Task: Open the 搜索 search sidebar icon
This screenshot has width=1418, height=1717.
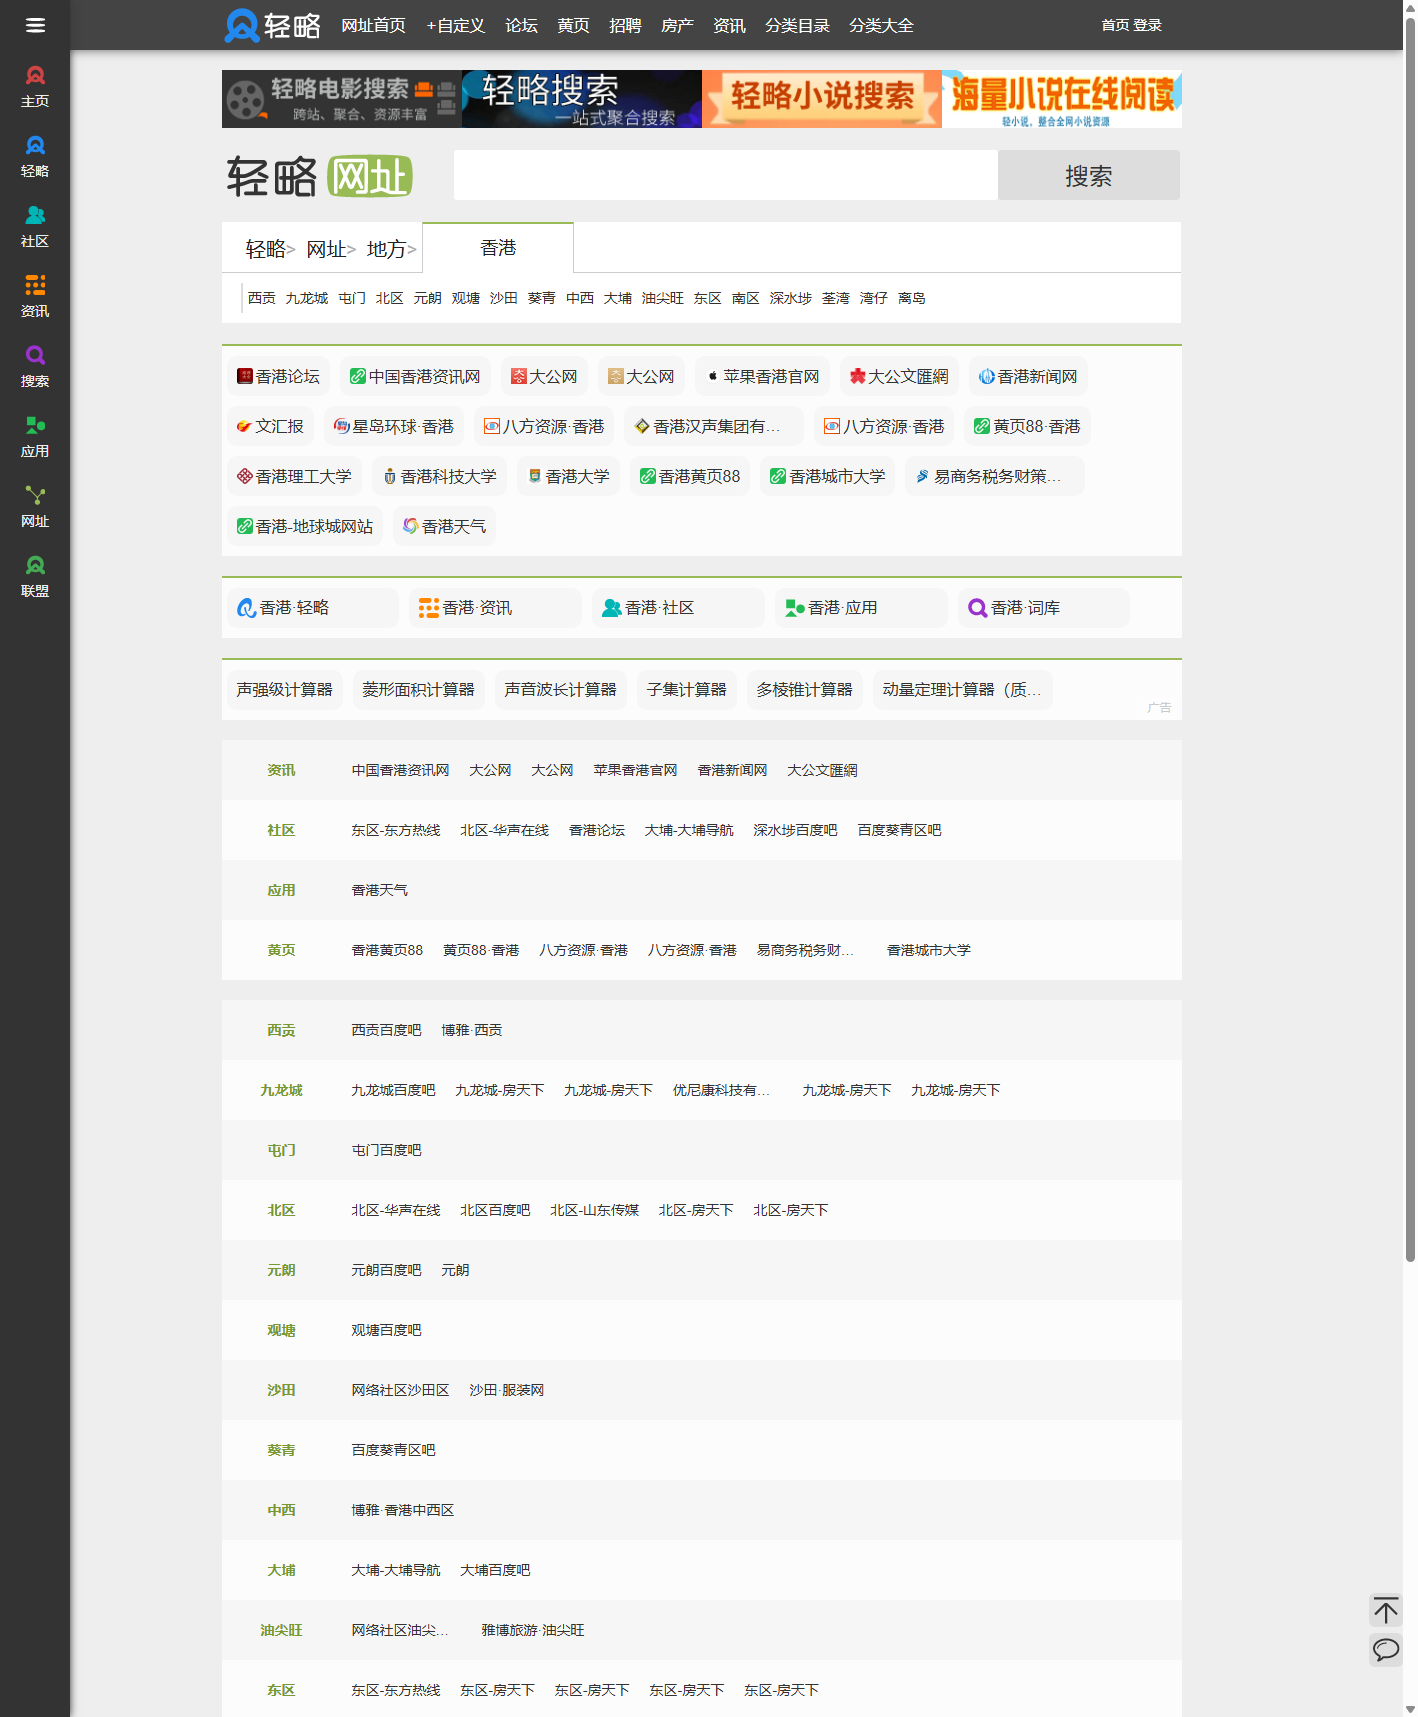Action: 35,366
